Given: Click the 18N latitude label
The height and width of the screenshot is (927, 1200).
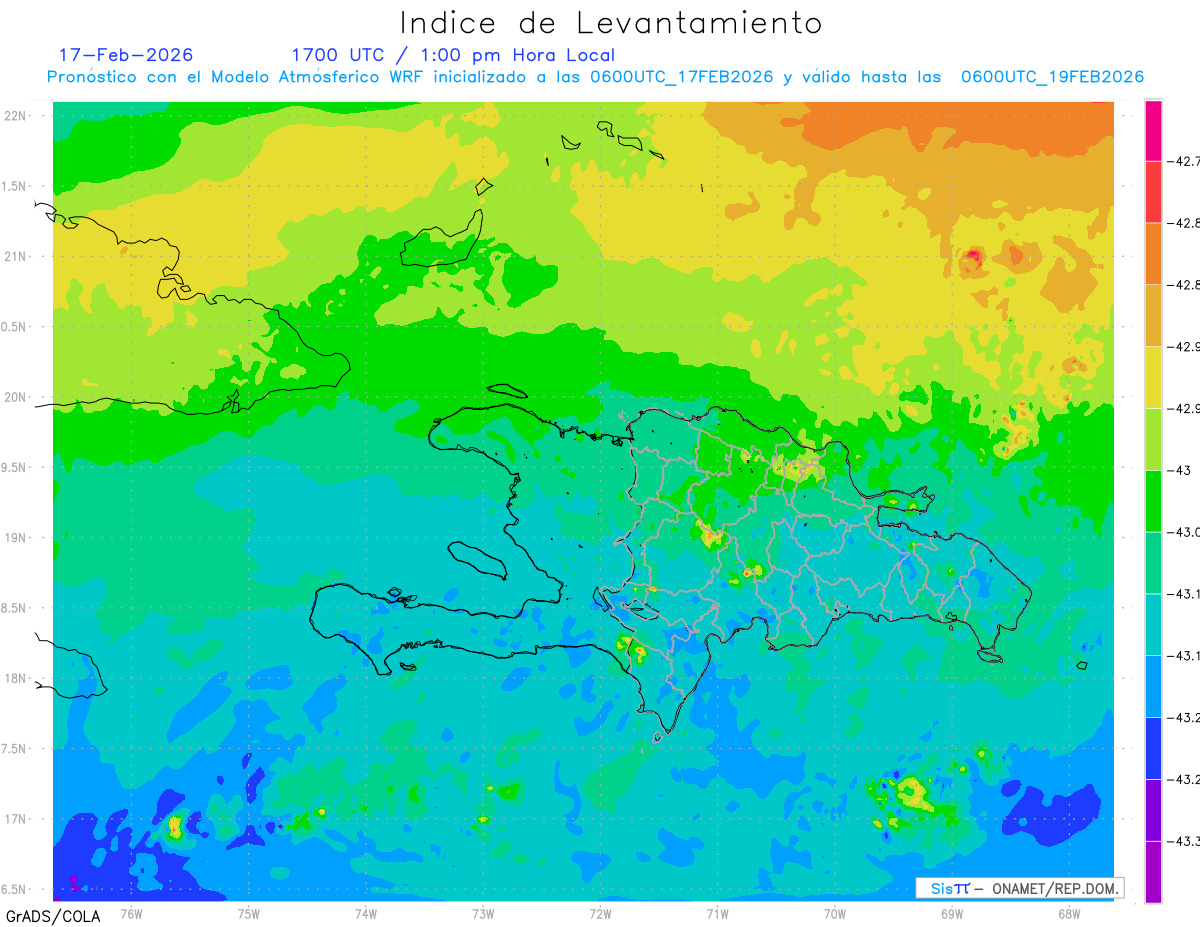Looking at the screenshot, I should click(x=16, y=678).
